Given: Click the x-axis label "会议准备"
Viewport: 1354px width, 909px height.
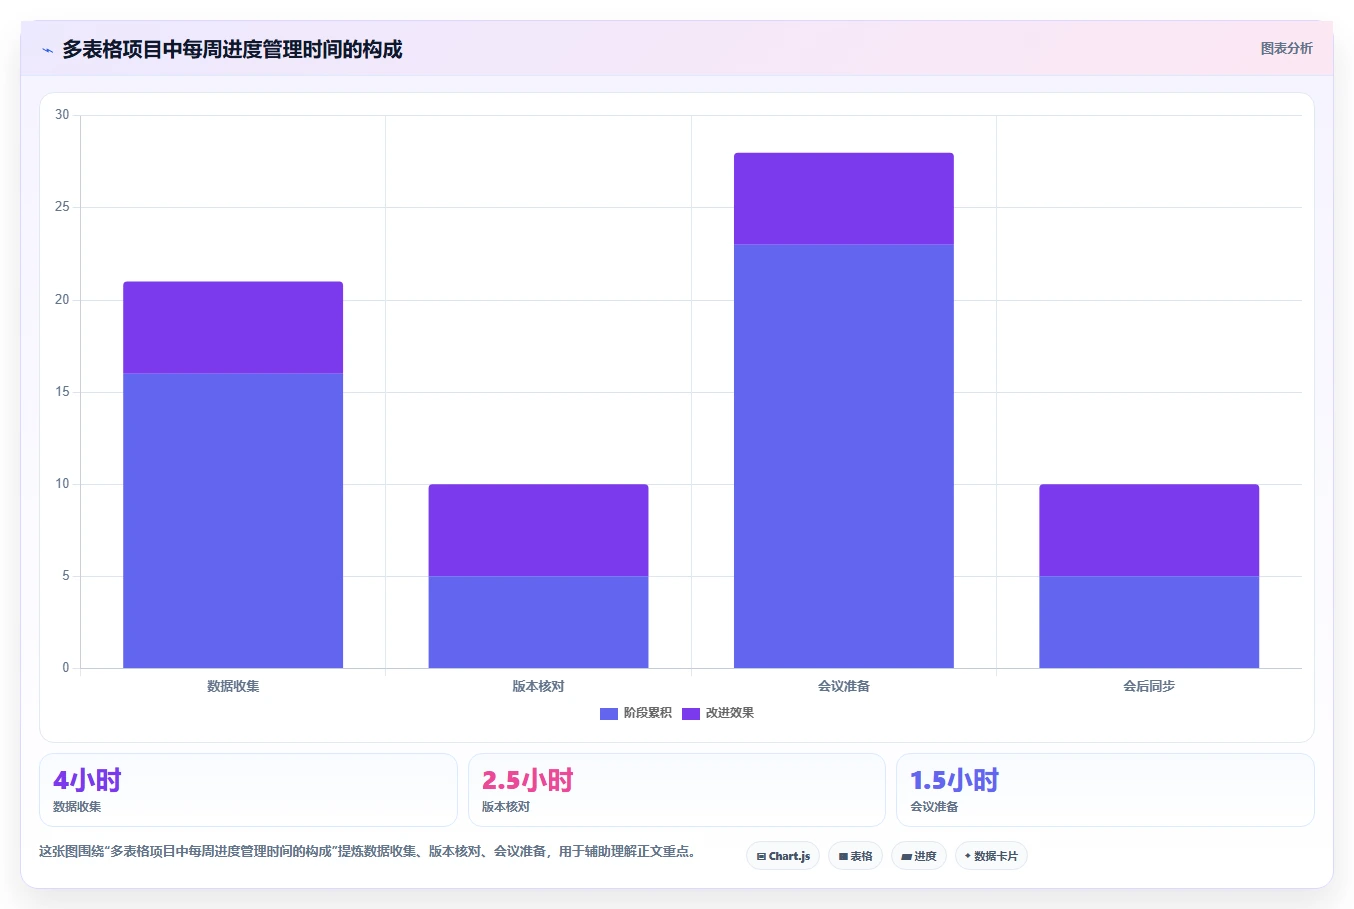Looking at the screenshot, I should tap(844, 686).
